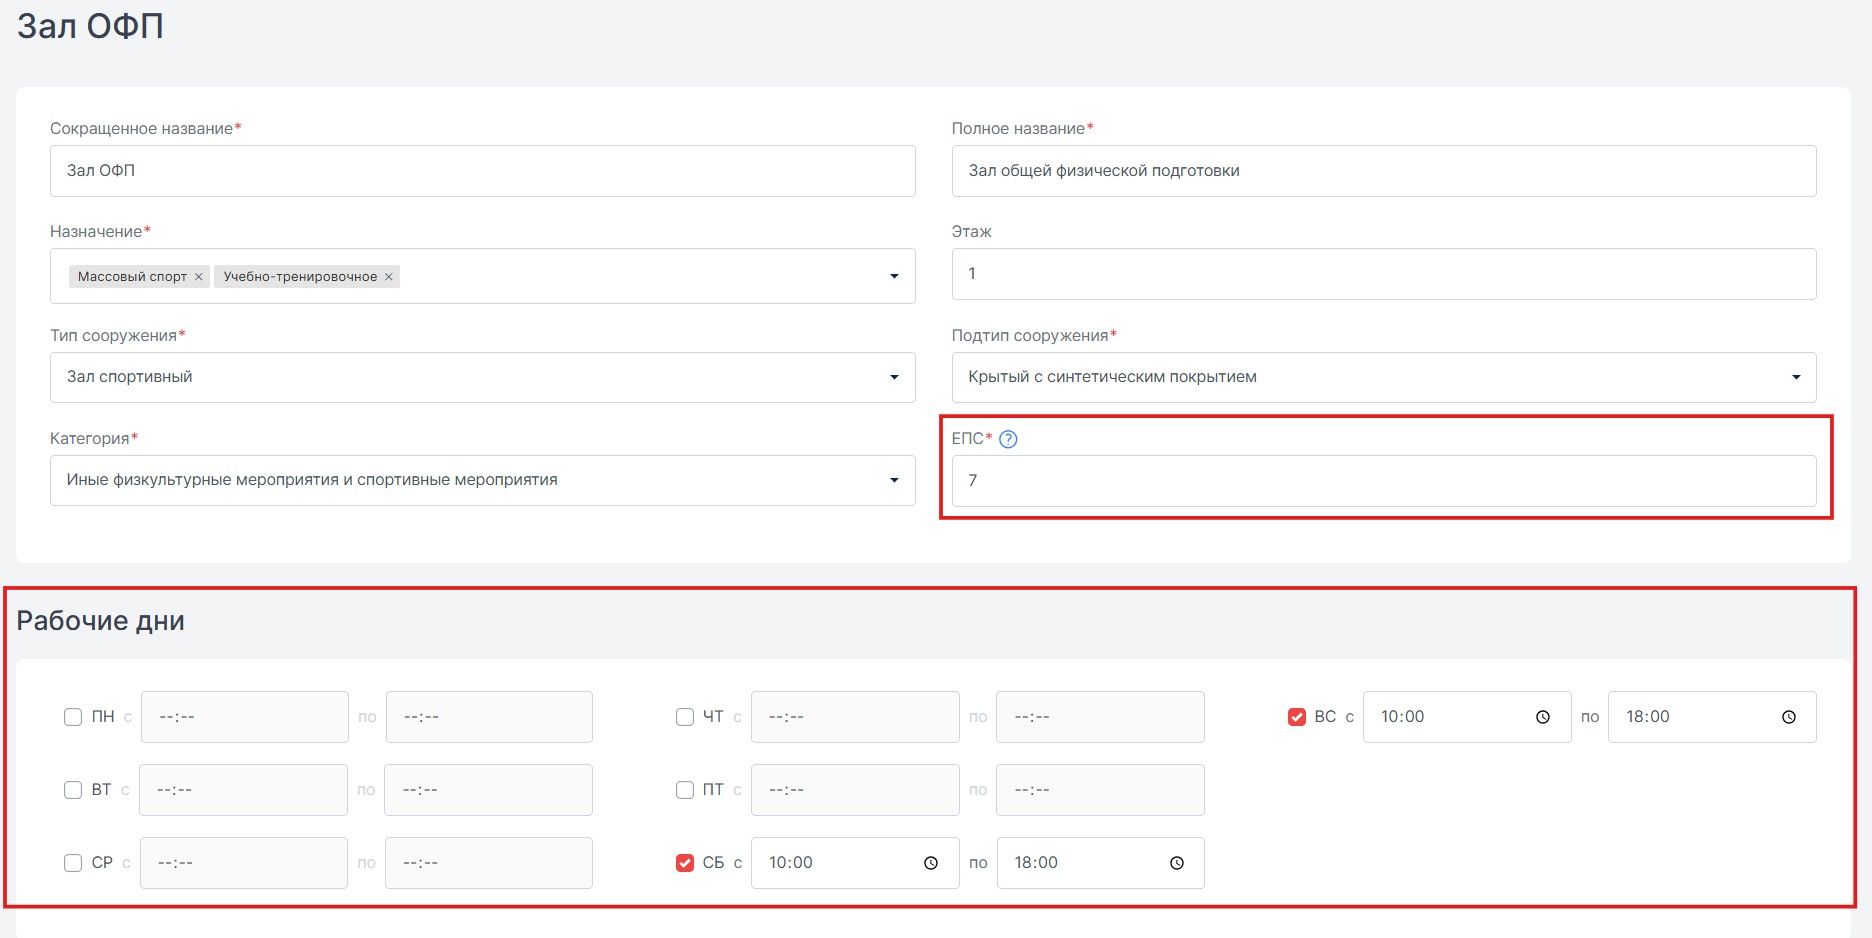Open the Подтип сооружения dropdown
1872x938 pixels.
click(x=1384, y=377)
